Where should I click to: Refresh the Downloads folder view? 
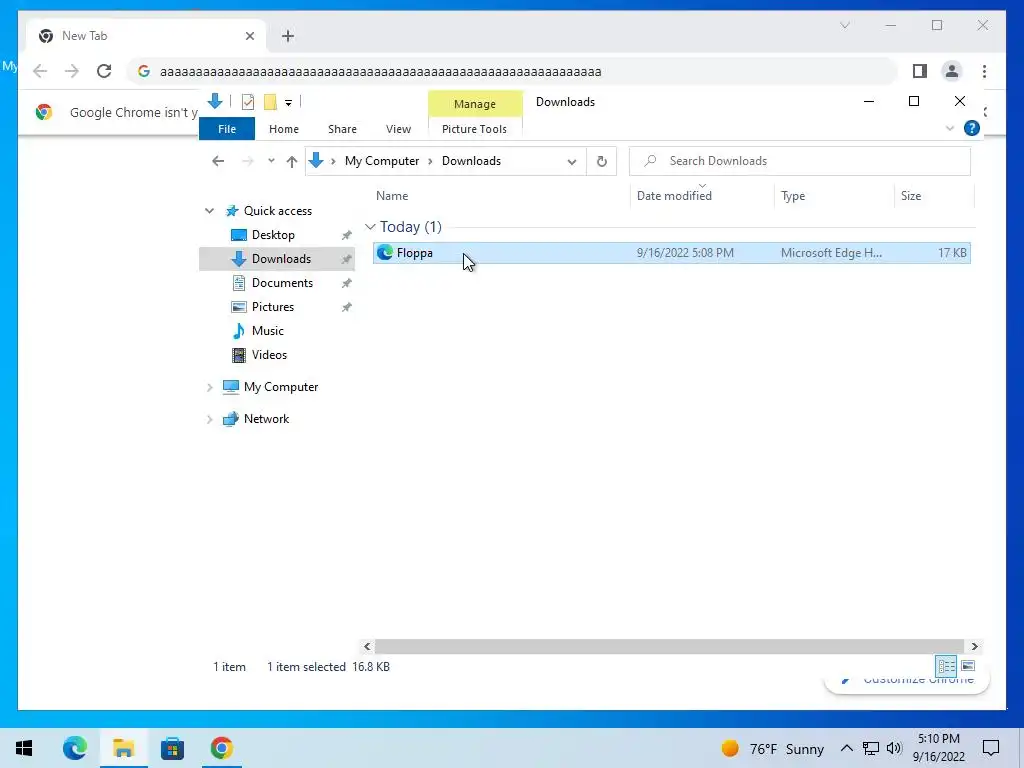[601, 161]
